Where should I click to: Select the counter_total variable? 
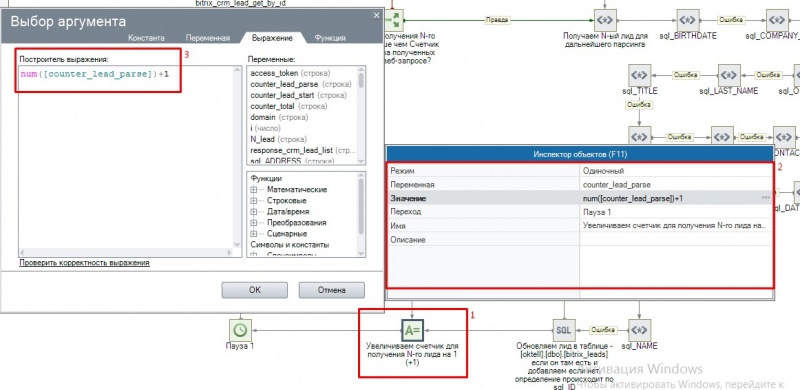(x=289, y=106)
